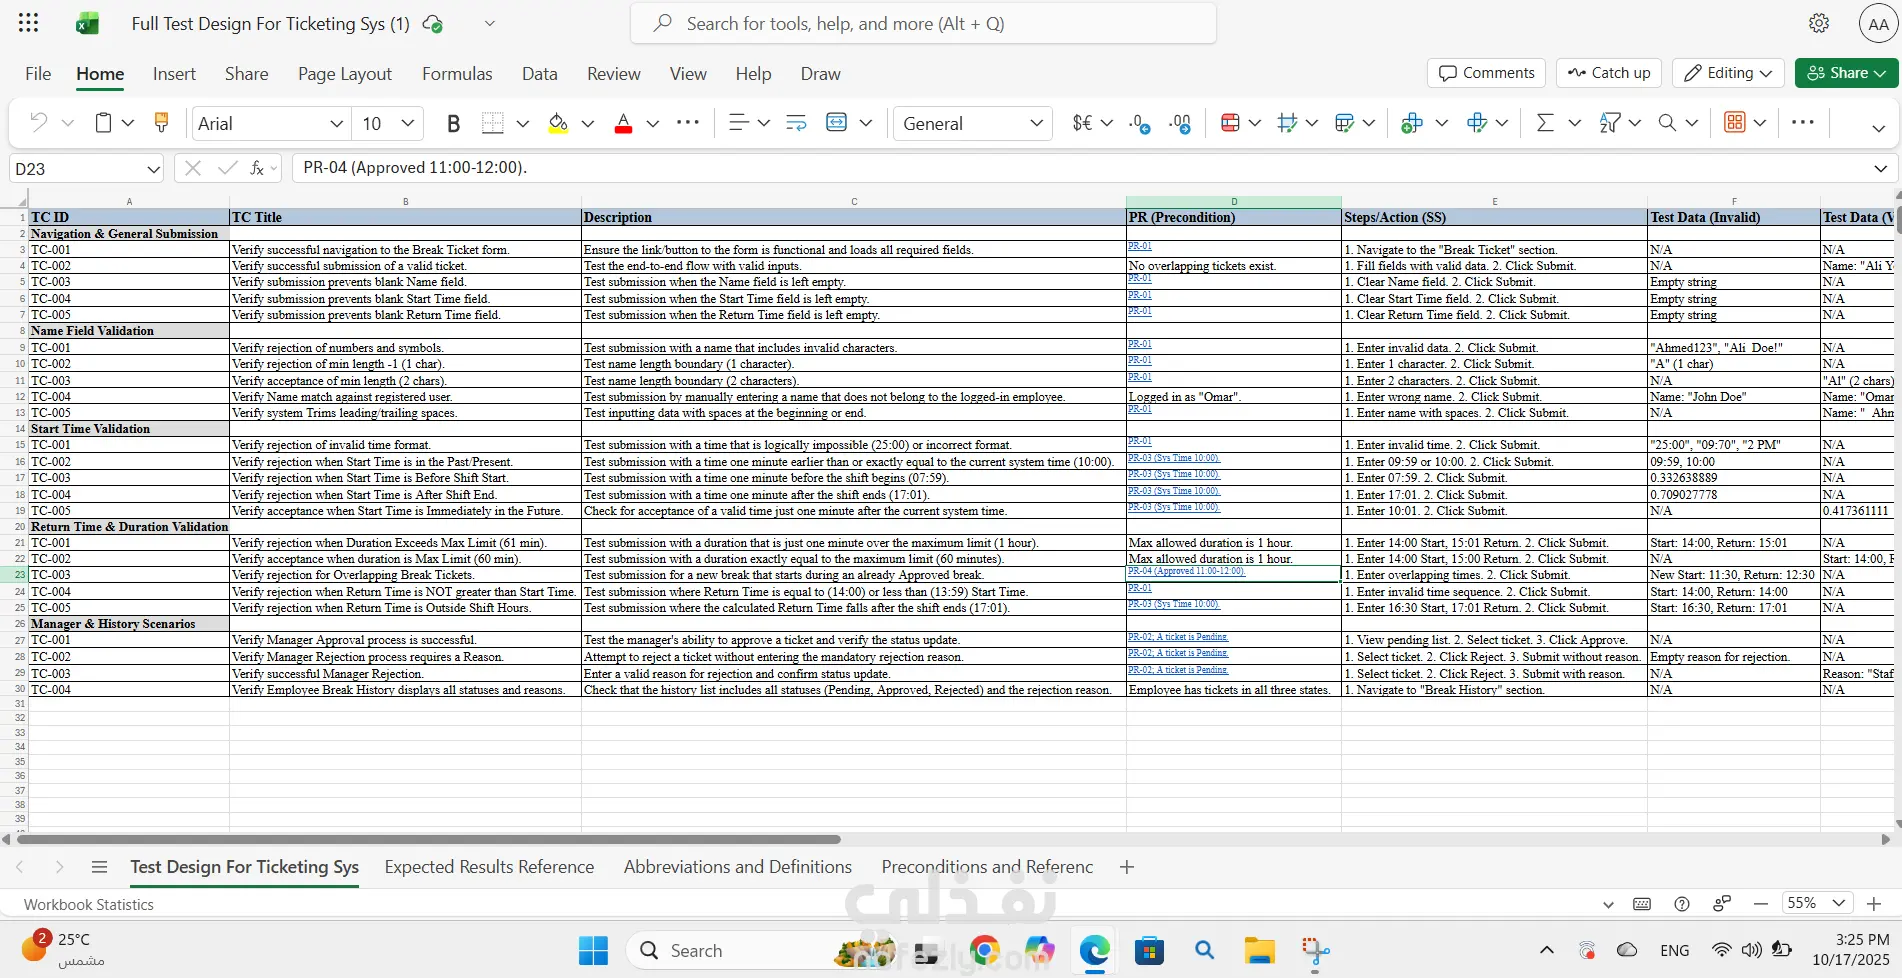Select the Format Painter tool
This screenshot has width=1902, height=978.
tap(161, 123)
